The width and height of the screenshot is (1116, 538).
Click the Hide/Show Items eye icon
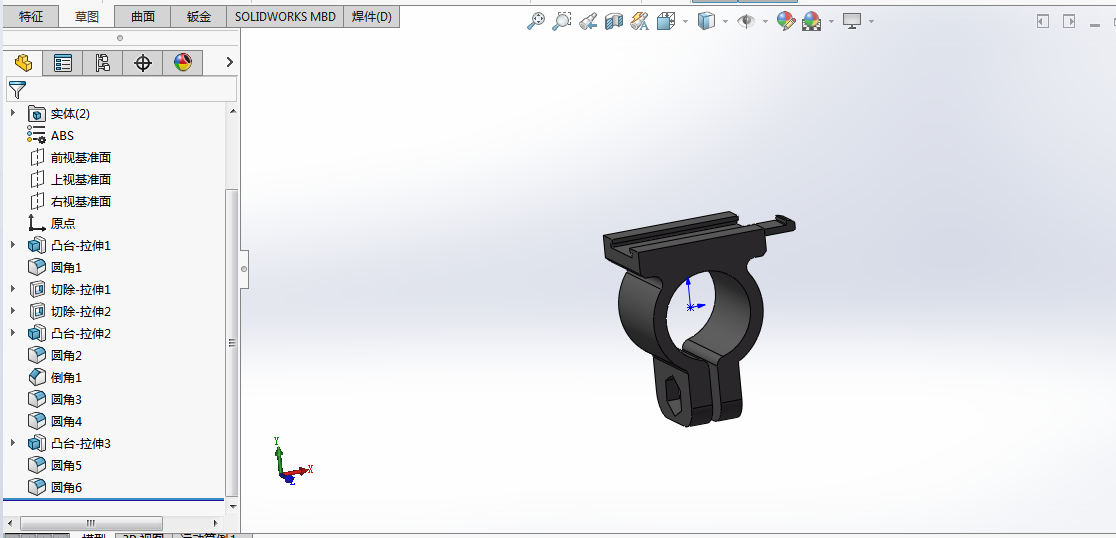click(745, 21)
